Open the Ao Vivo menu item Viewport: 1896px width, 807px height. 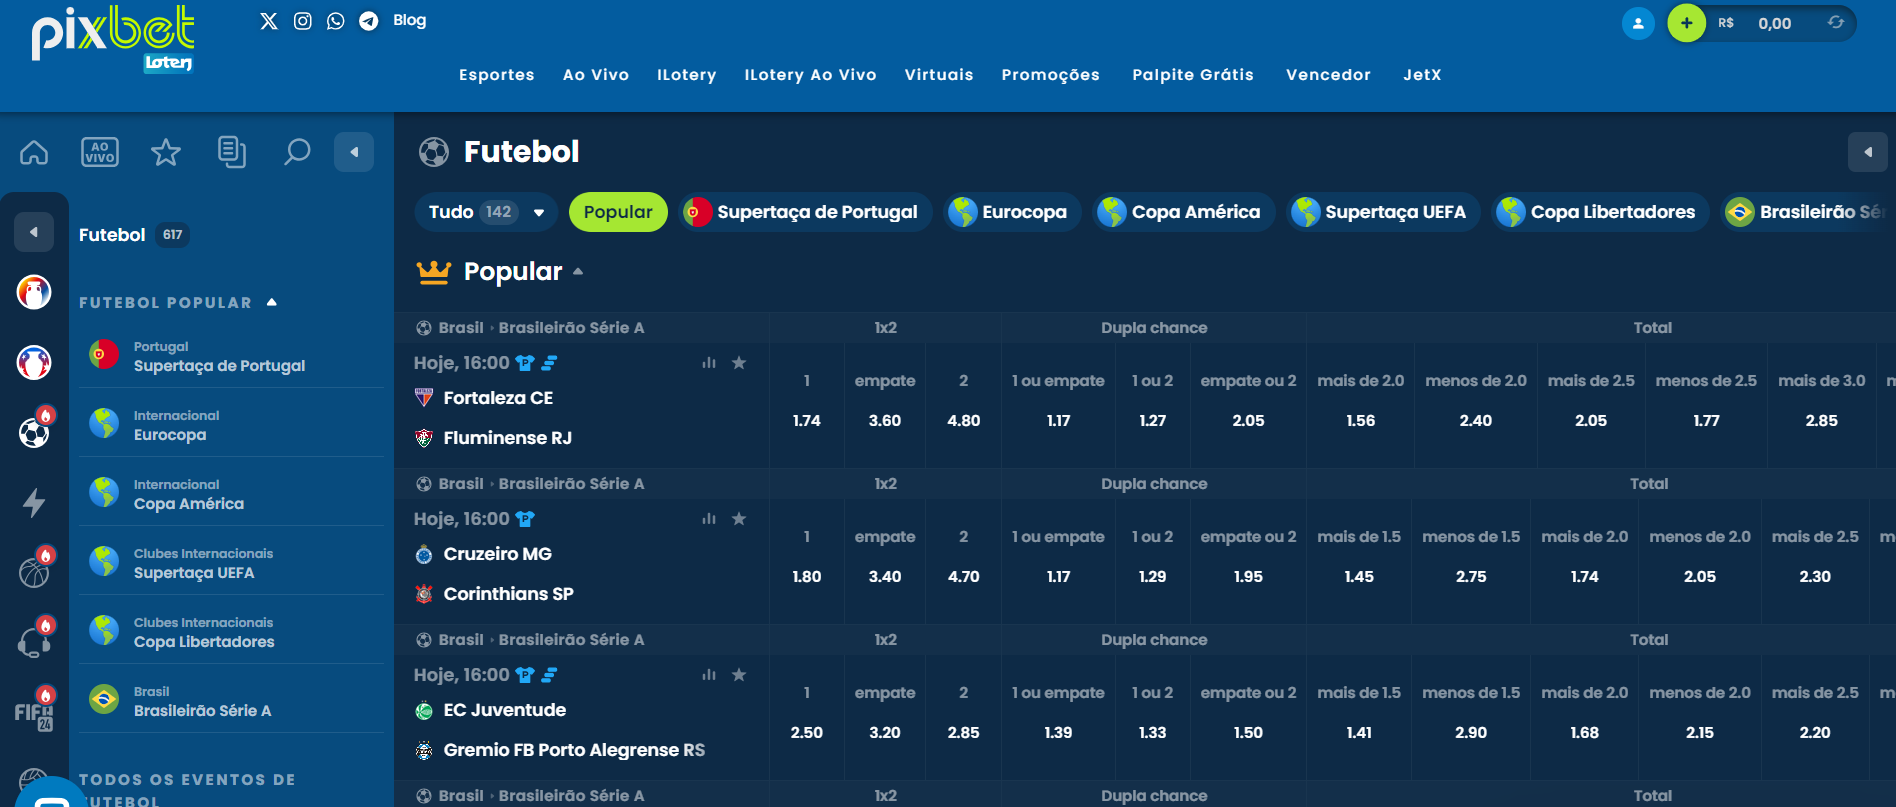tap(596, 75)
